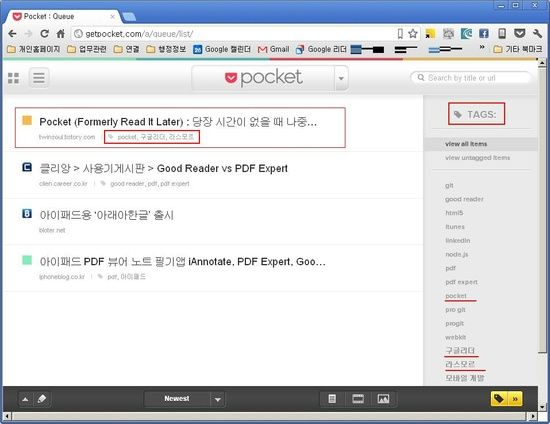The height and width of the screenshot is (424, 550).
Task: Click bloter favicon of 아래아한글 article
Action: [27, 214]
